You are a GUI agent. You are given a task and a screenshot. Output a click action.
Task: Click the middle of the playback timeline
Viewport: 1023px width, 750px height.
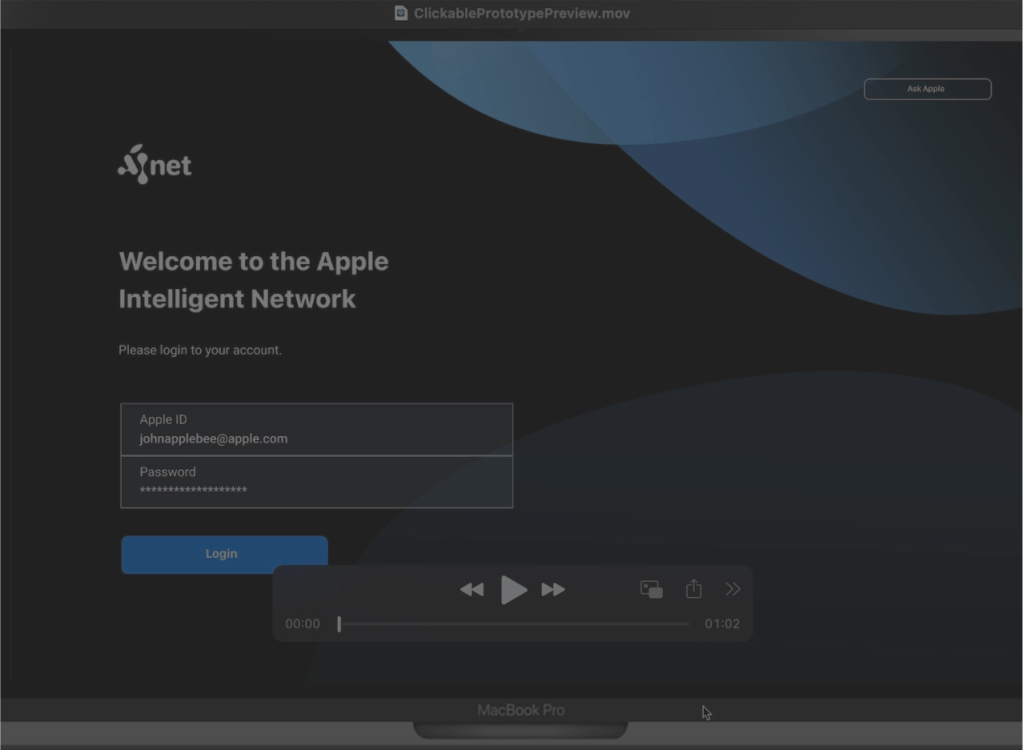click(x=514, y=624)
